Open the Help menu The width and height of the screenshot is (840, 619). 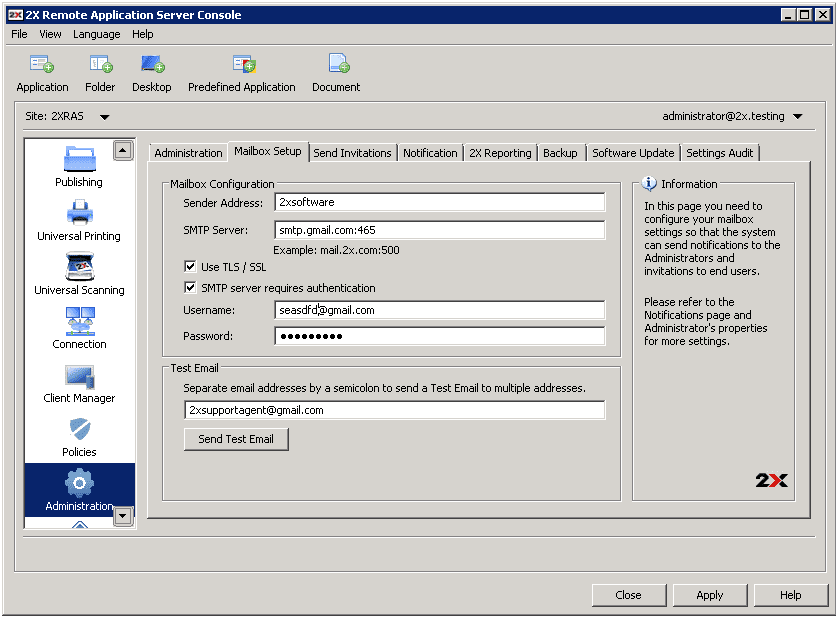pyautogui.click(x=143, y=34)
